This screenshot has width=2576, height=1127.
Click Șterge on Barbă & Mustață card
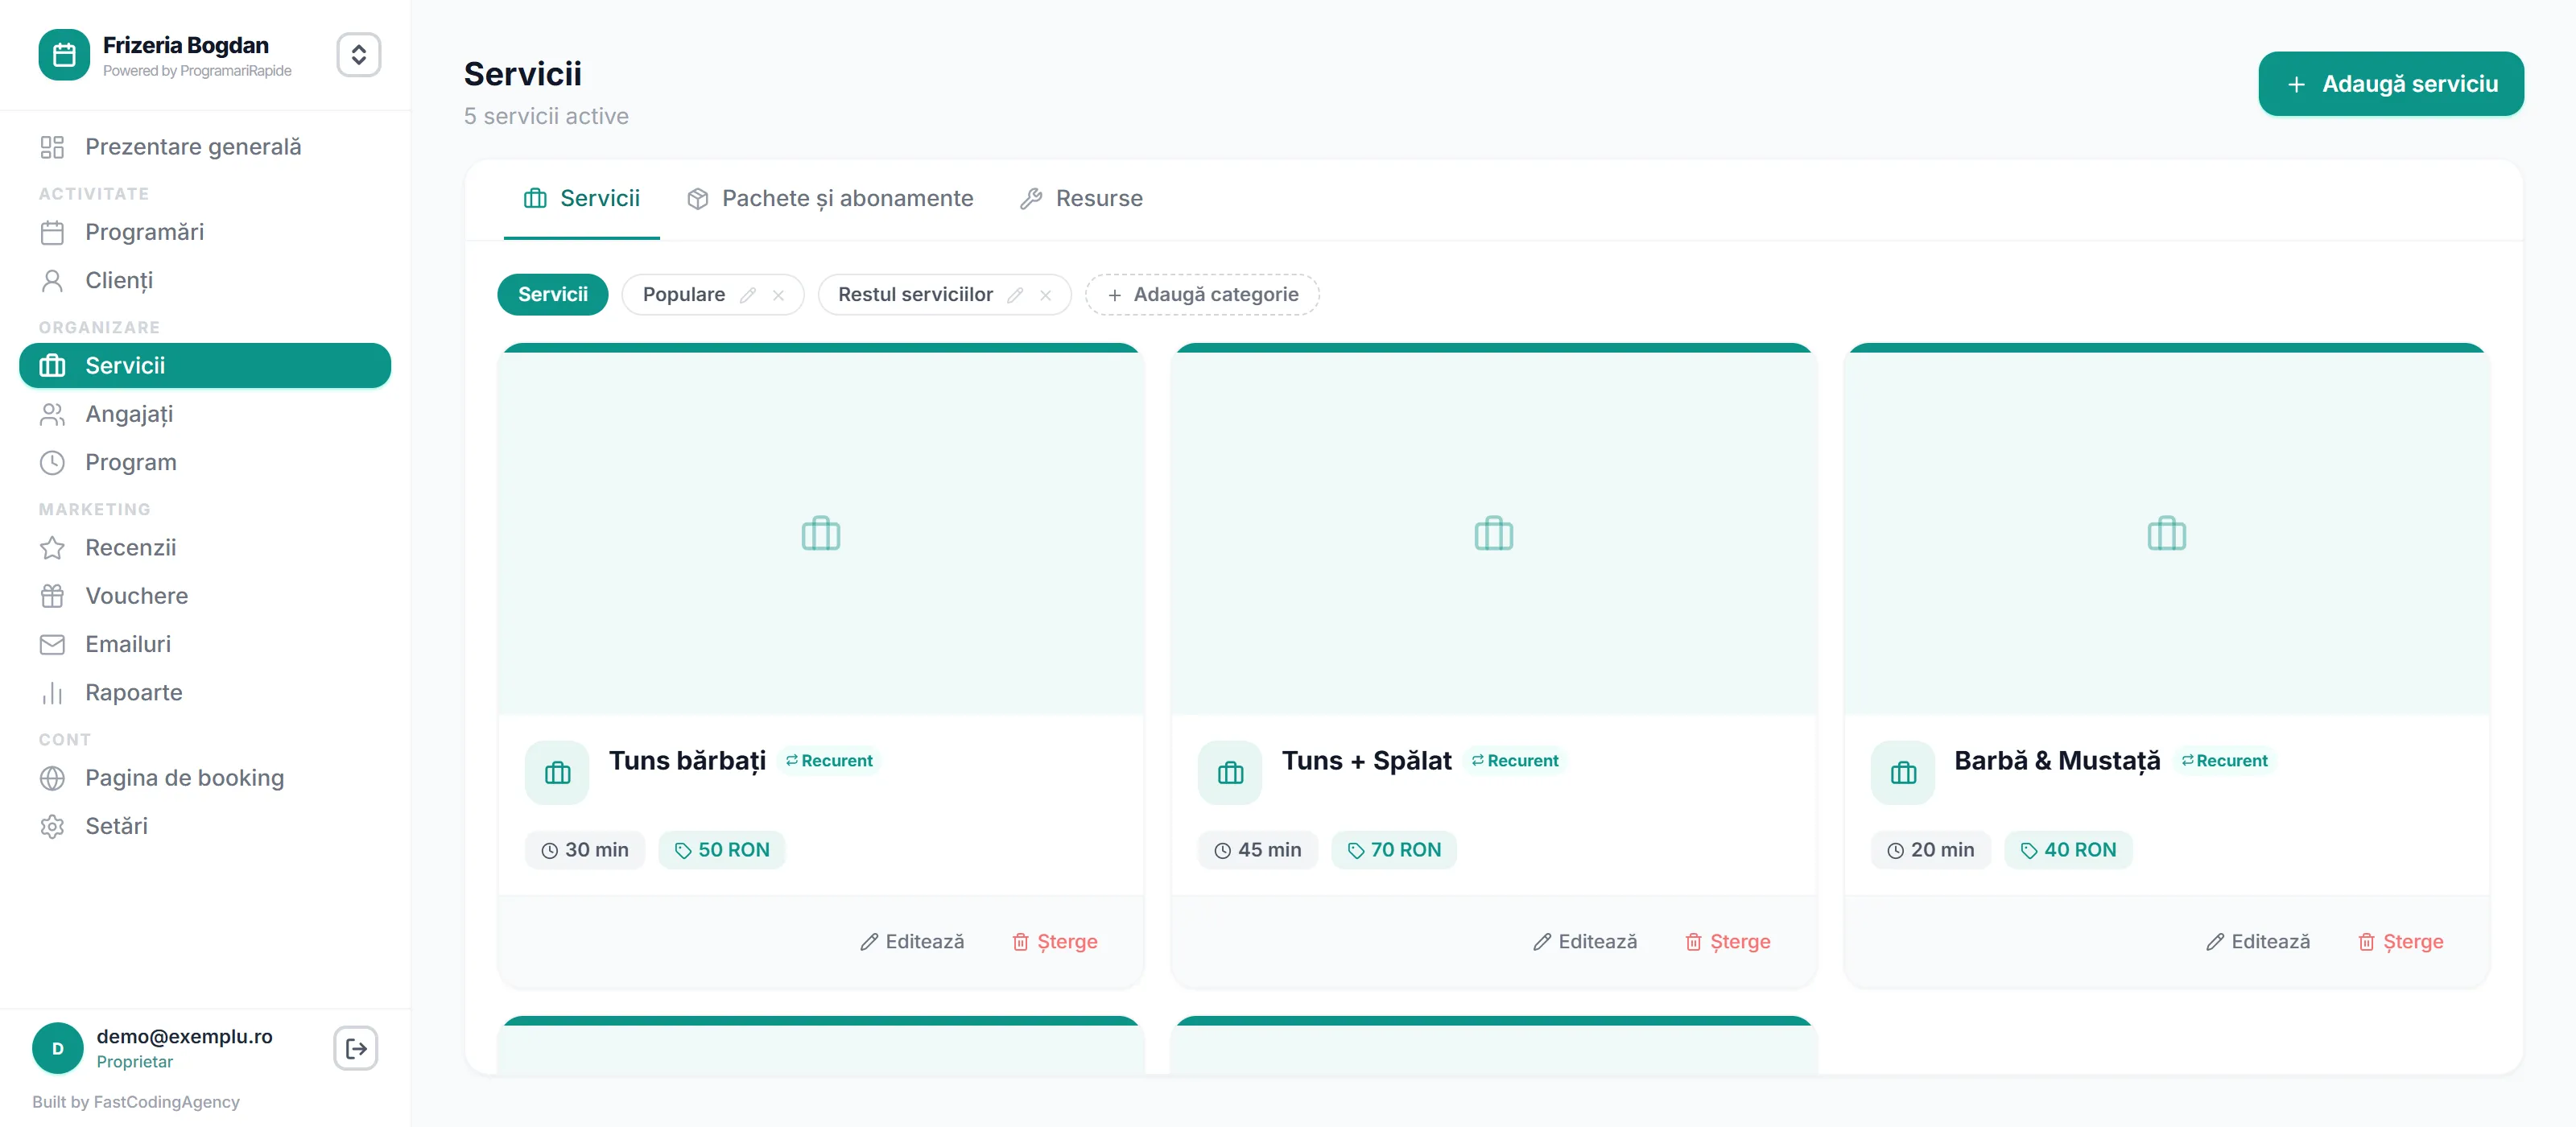pos(2401,941)
